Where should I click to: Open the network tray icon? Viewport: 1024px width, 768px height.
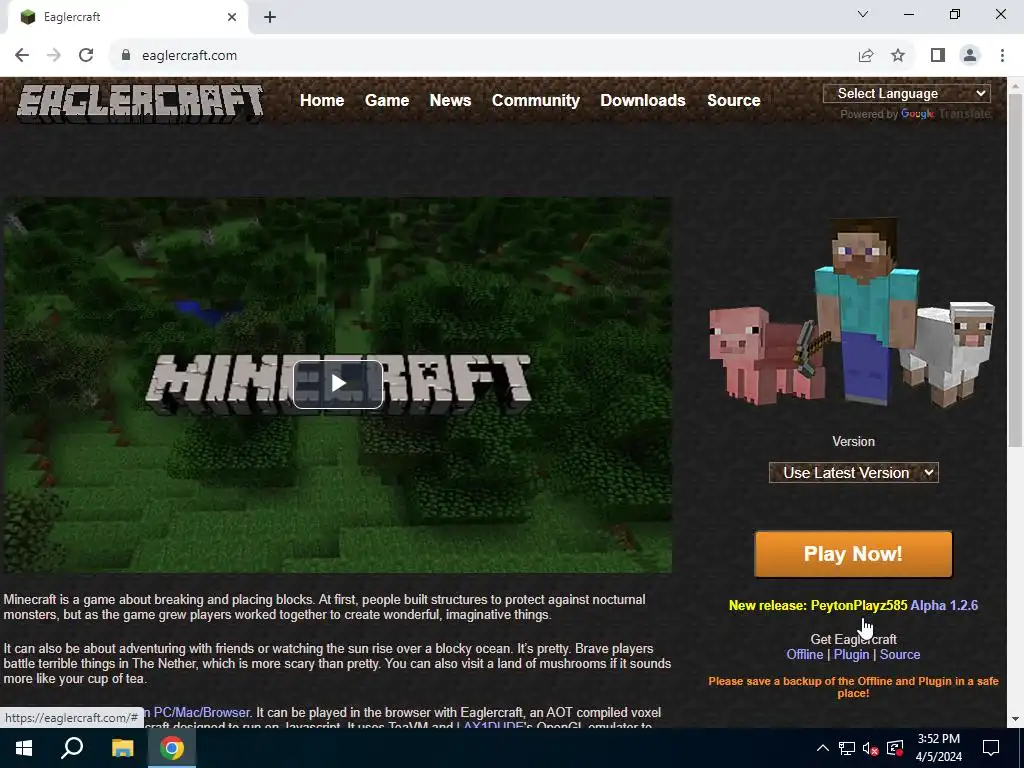(847, 748)
